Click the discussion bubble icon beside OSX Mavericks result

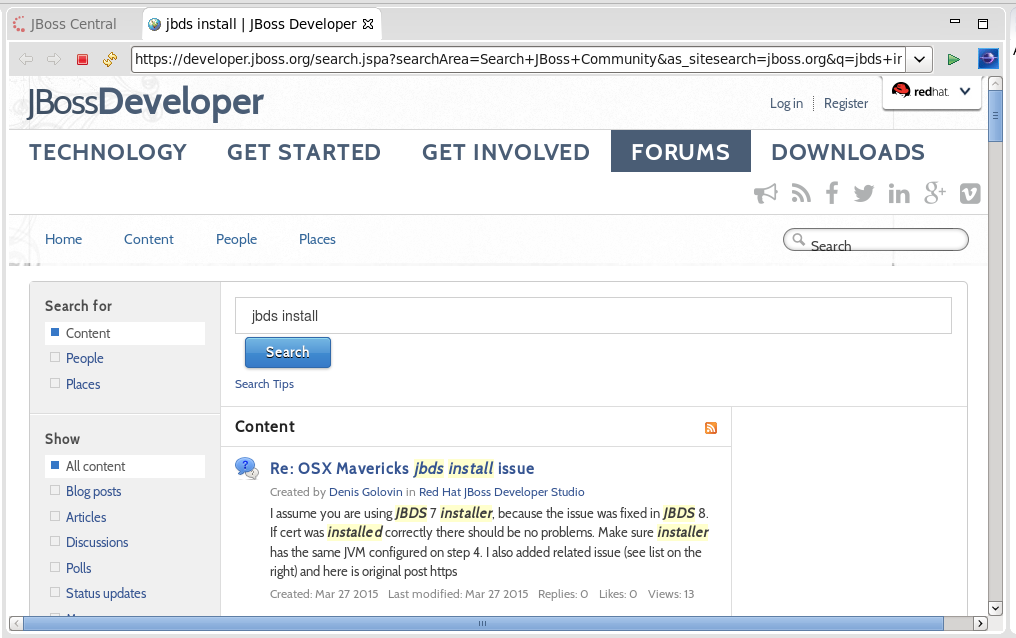point(247,468)
